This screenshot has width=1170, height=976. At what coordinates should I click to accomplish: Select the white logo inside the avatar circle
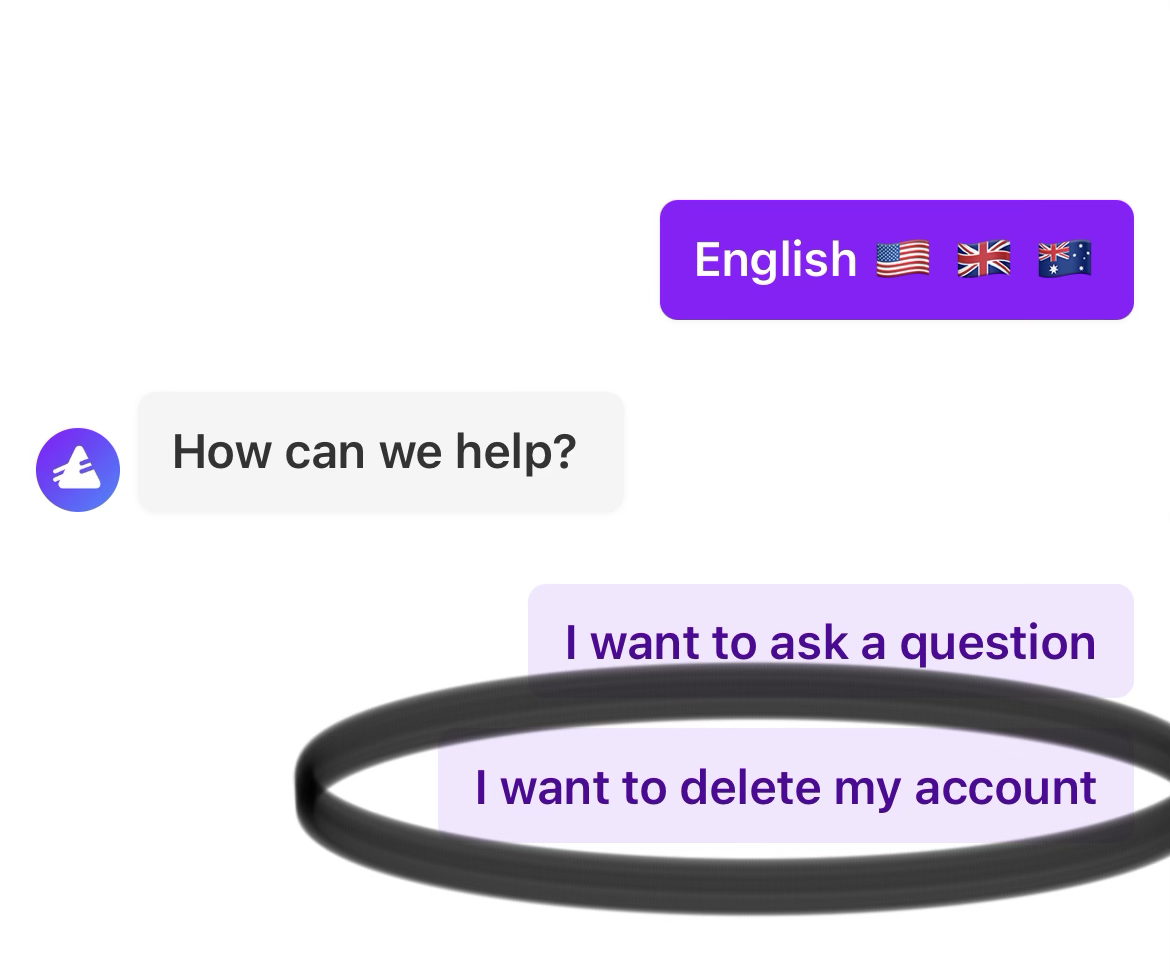point(77,469)
